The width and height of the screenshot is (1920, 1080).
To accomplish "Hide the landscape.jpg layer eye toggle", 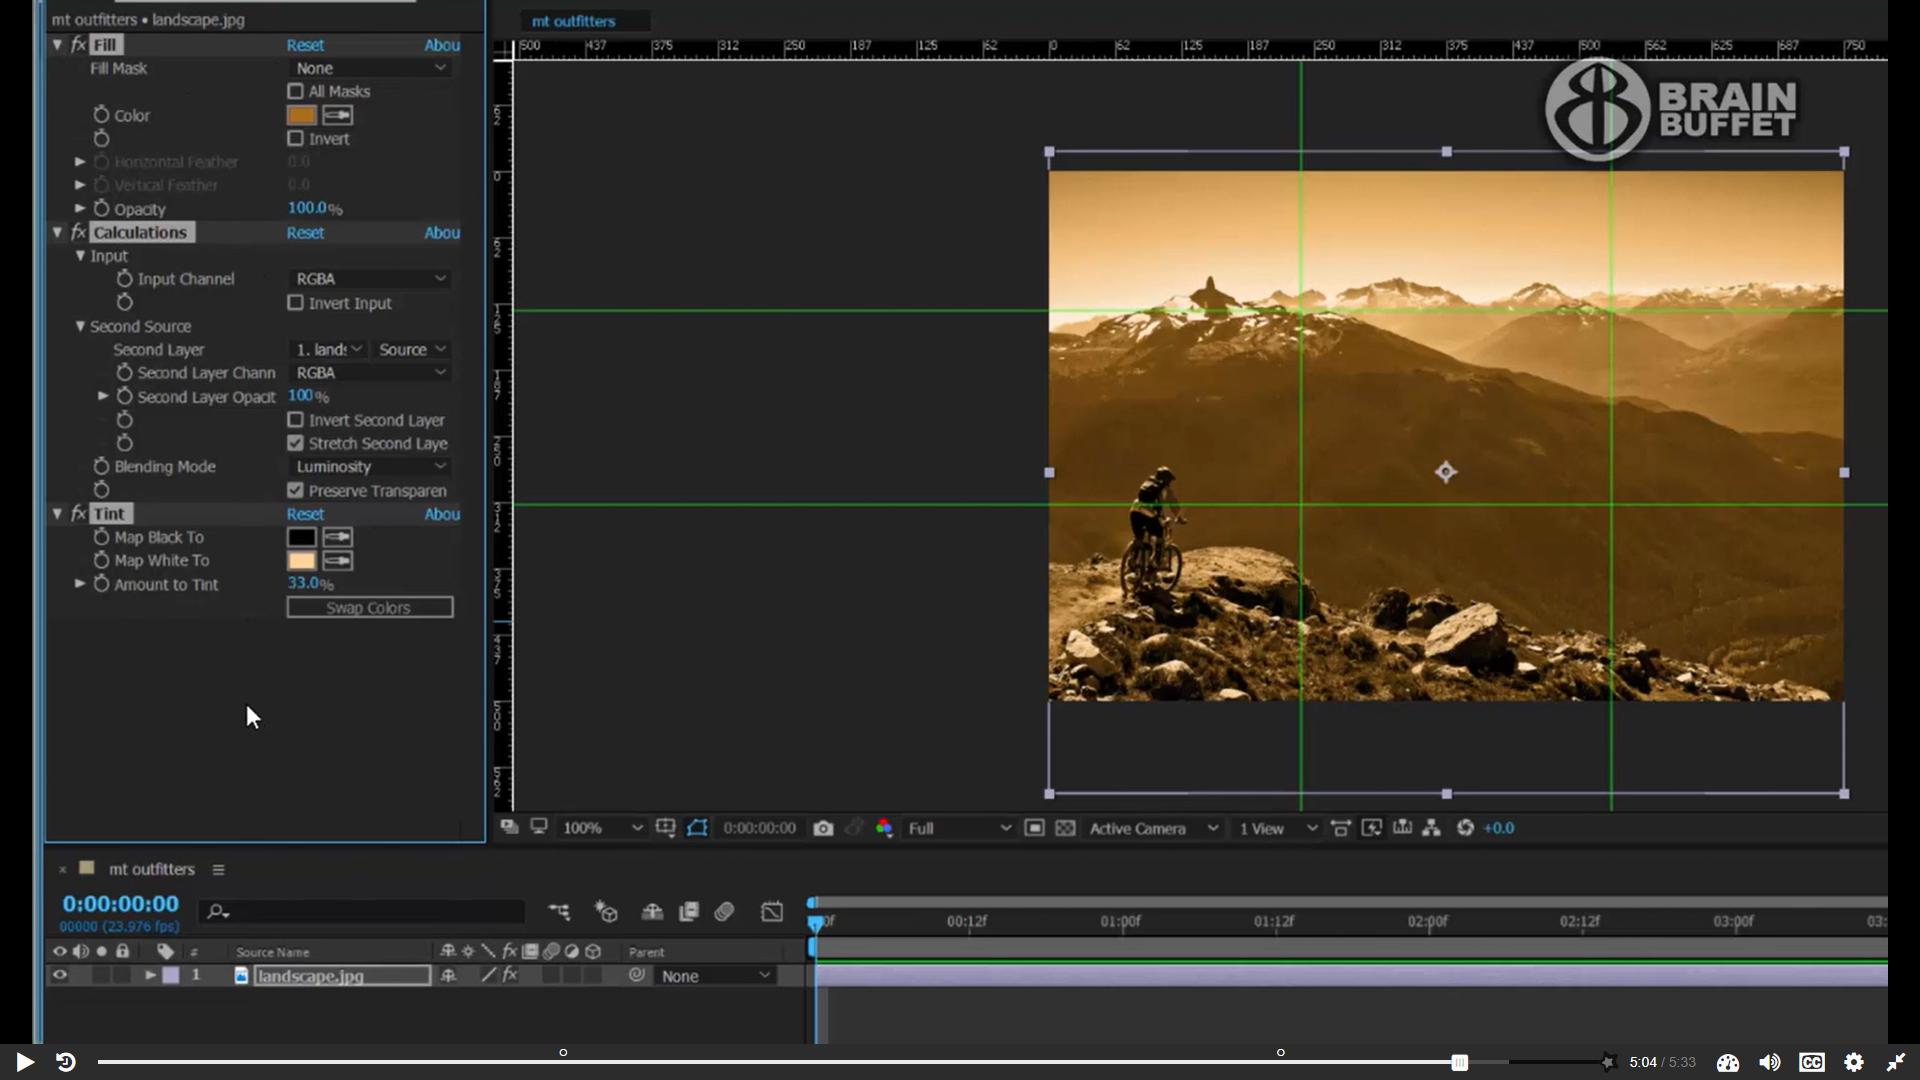I will coord(60,975).
